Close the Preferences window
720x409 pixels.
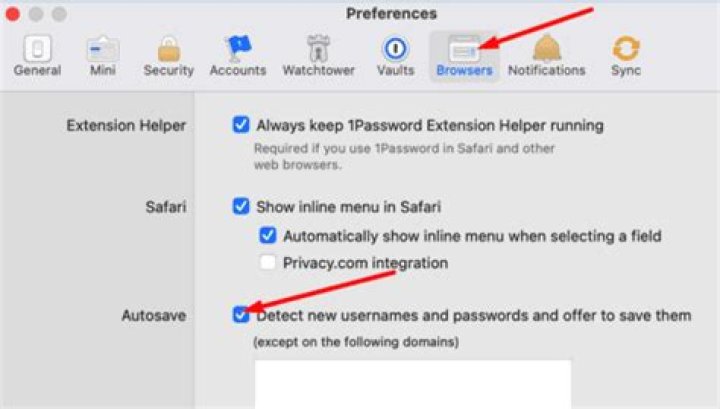coord(13,14)
